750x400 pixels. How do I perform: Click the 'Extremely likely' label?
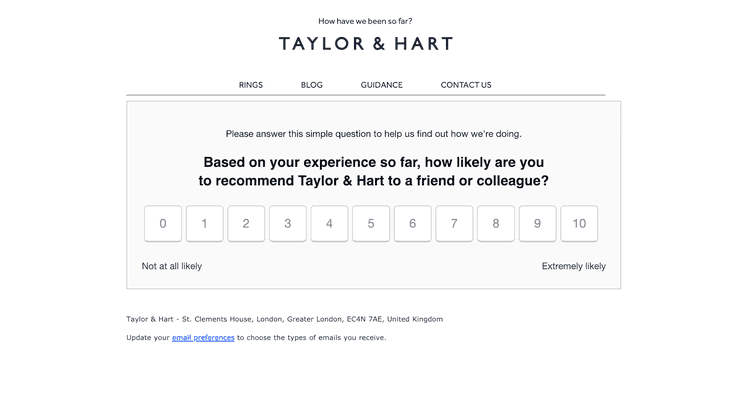(x=573, y=266)
